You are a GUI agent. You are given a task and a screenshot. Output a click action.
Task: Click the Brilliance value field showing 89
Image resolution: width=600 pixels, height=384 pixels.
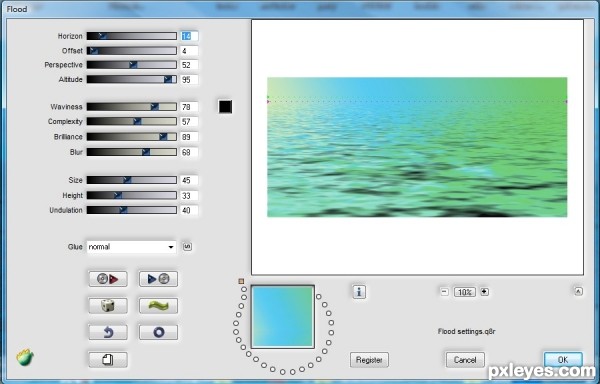coord(189,137)
